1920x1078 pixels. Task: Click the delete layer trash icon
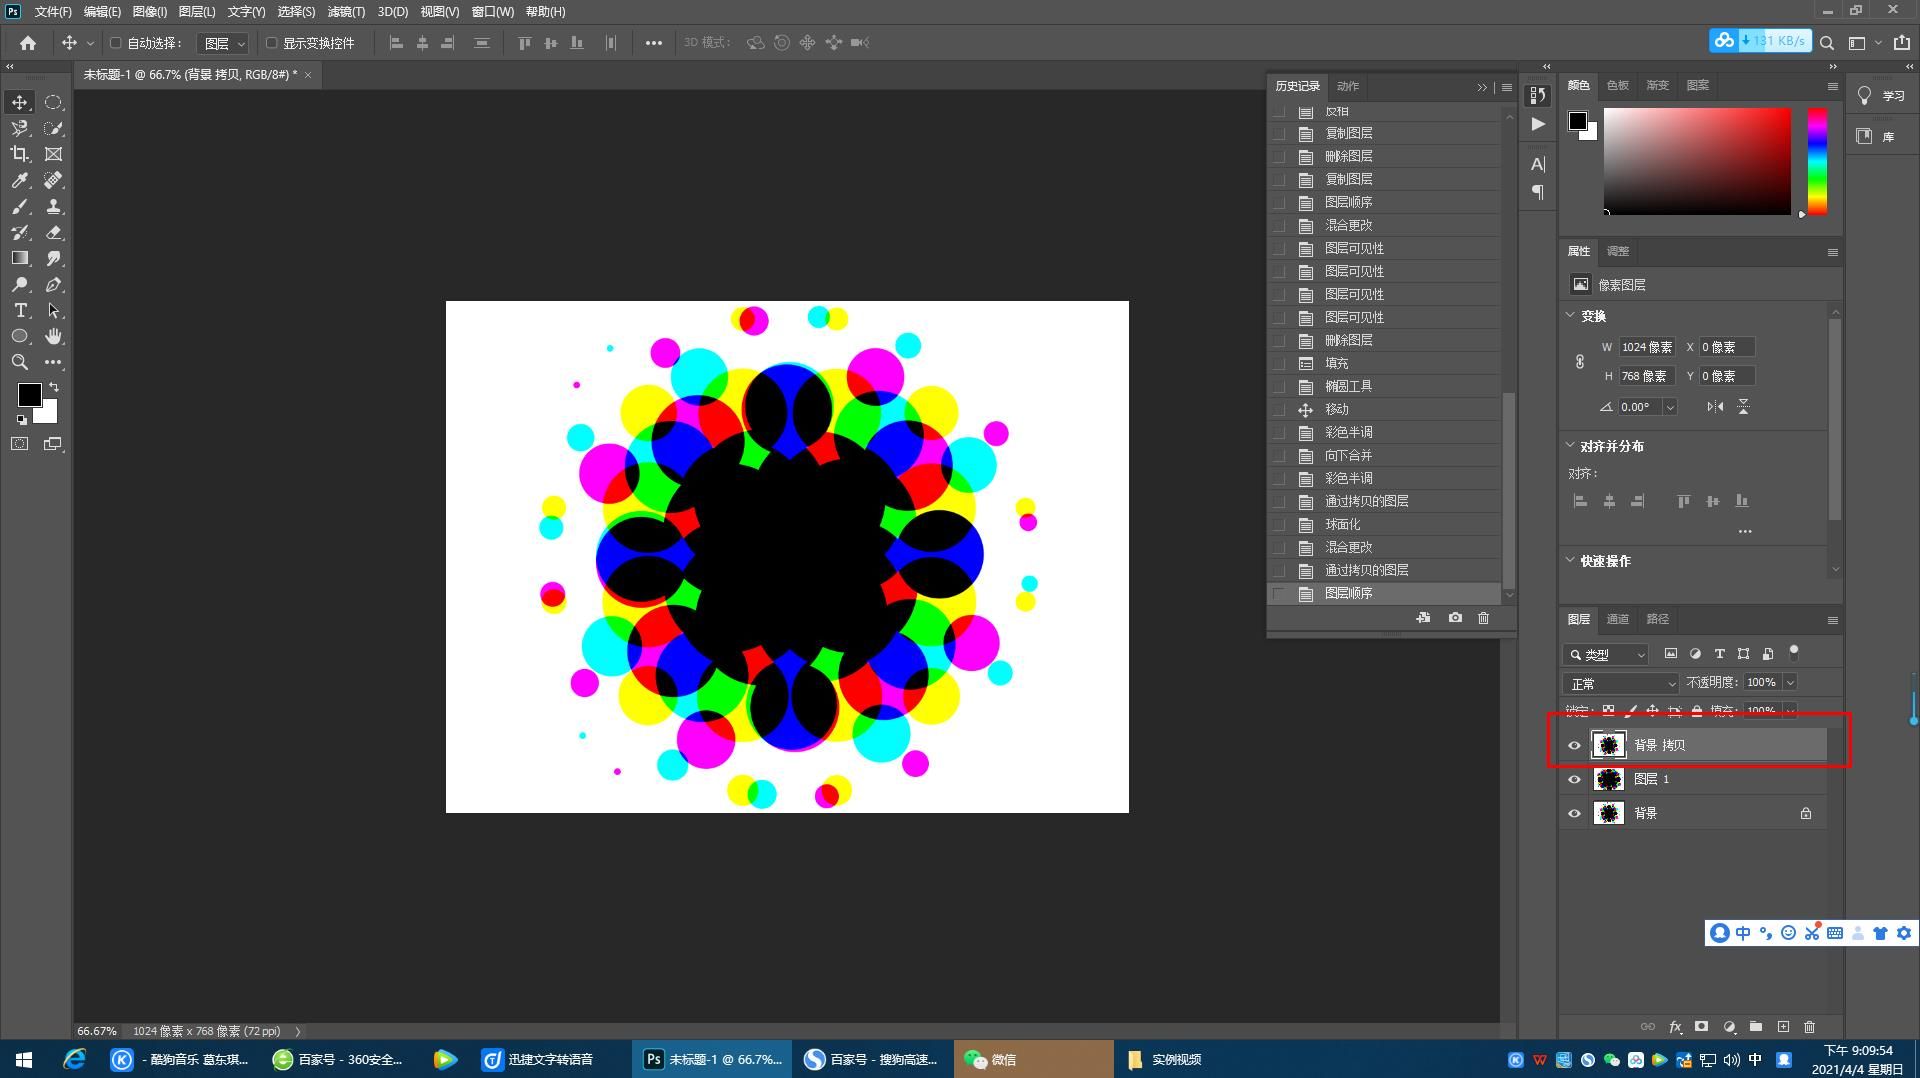point(1809,1027)
